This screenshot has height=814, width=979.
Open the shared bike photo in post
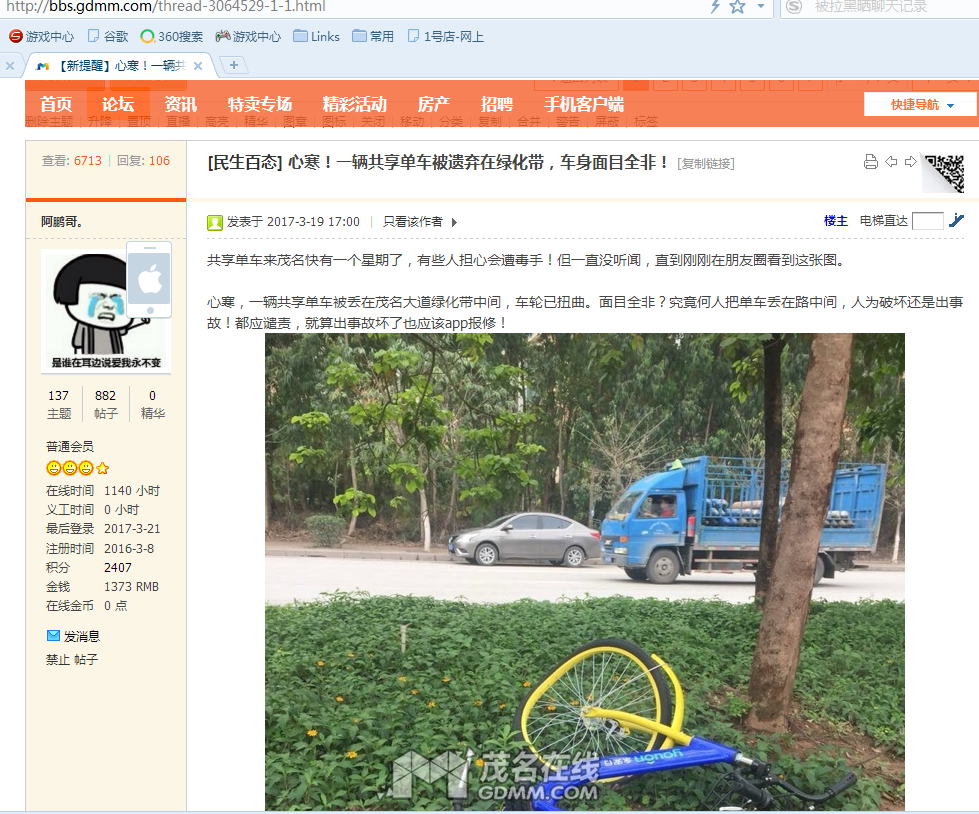[x=584, y=572]
